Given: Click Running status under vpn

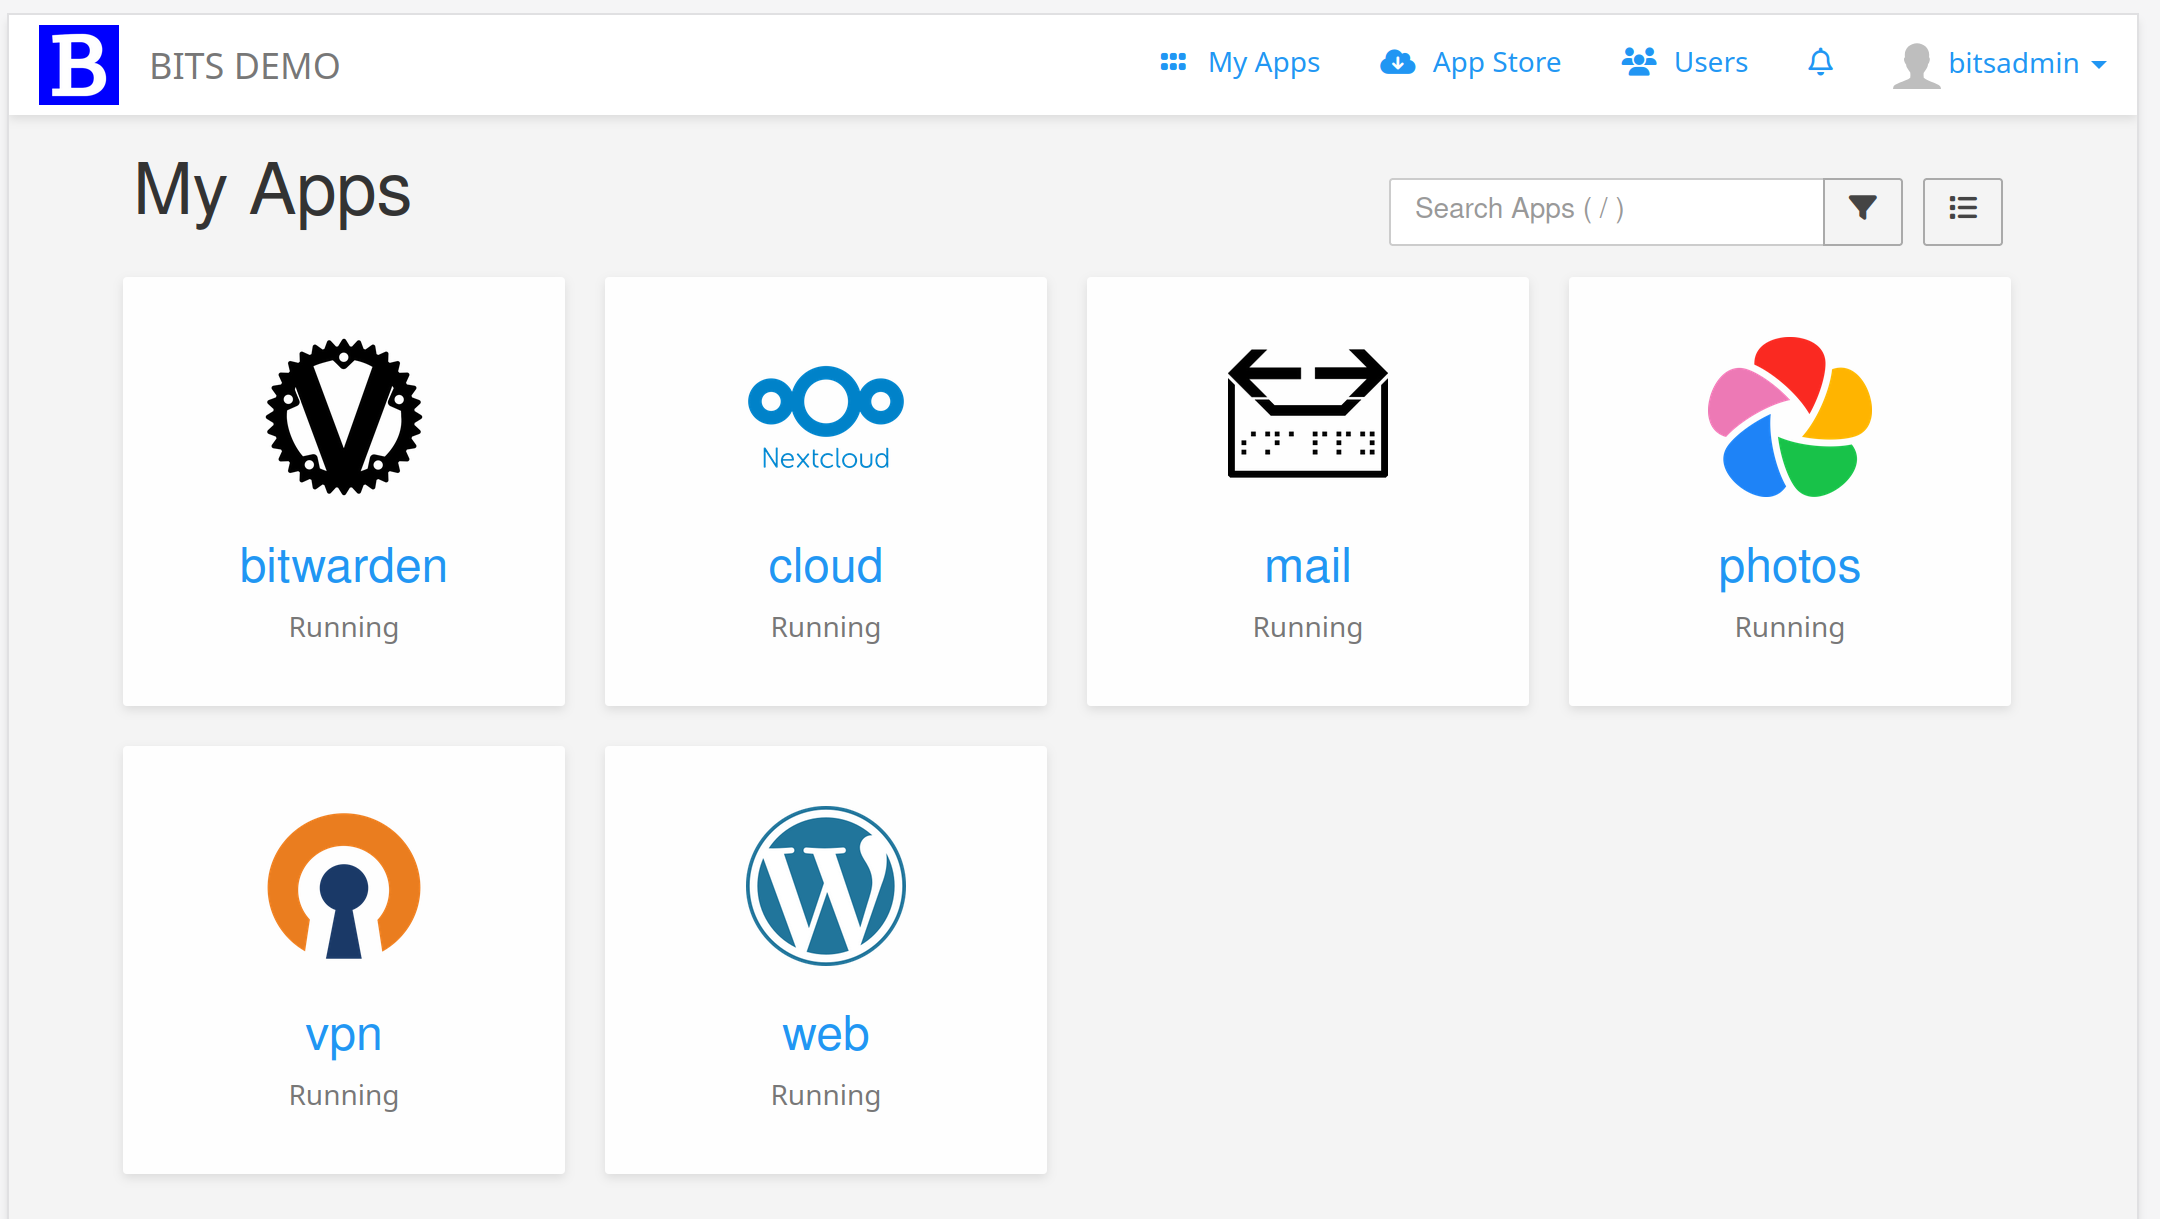Looking at the screenshot, I should click(x=344, y=1096).
